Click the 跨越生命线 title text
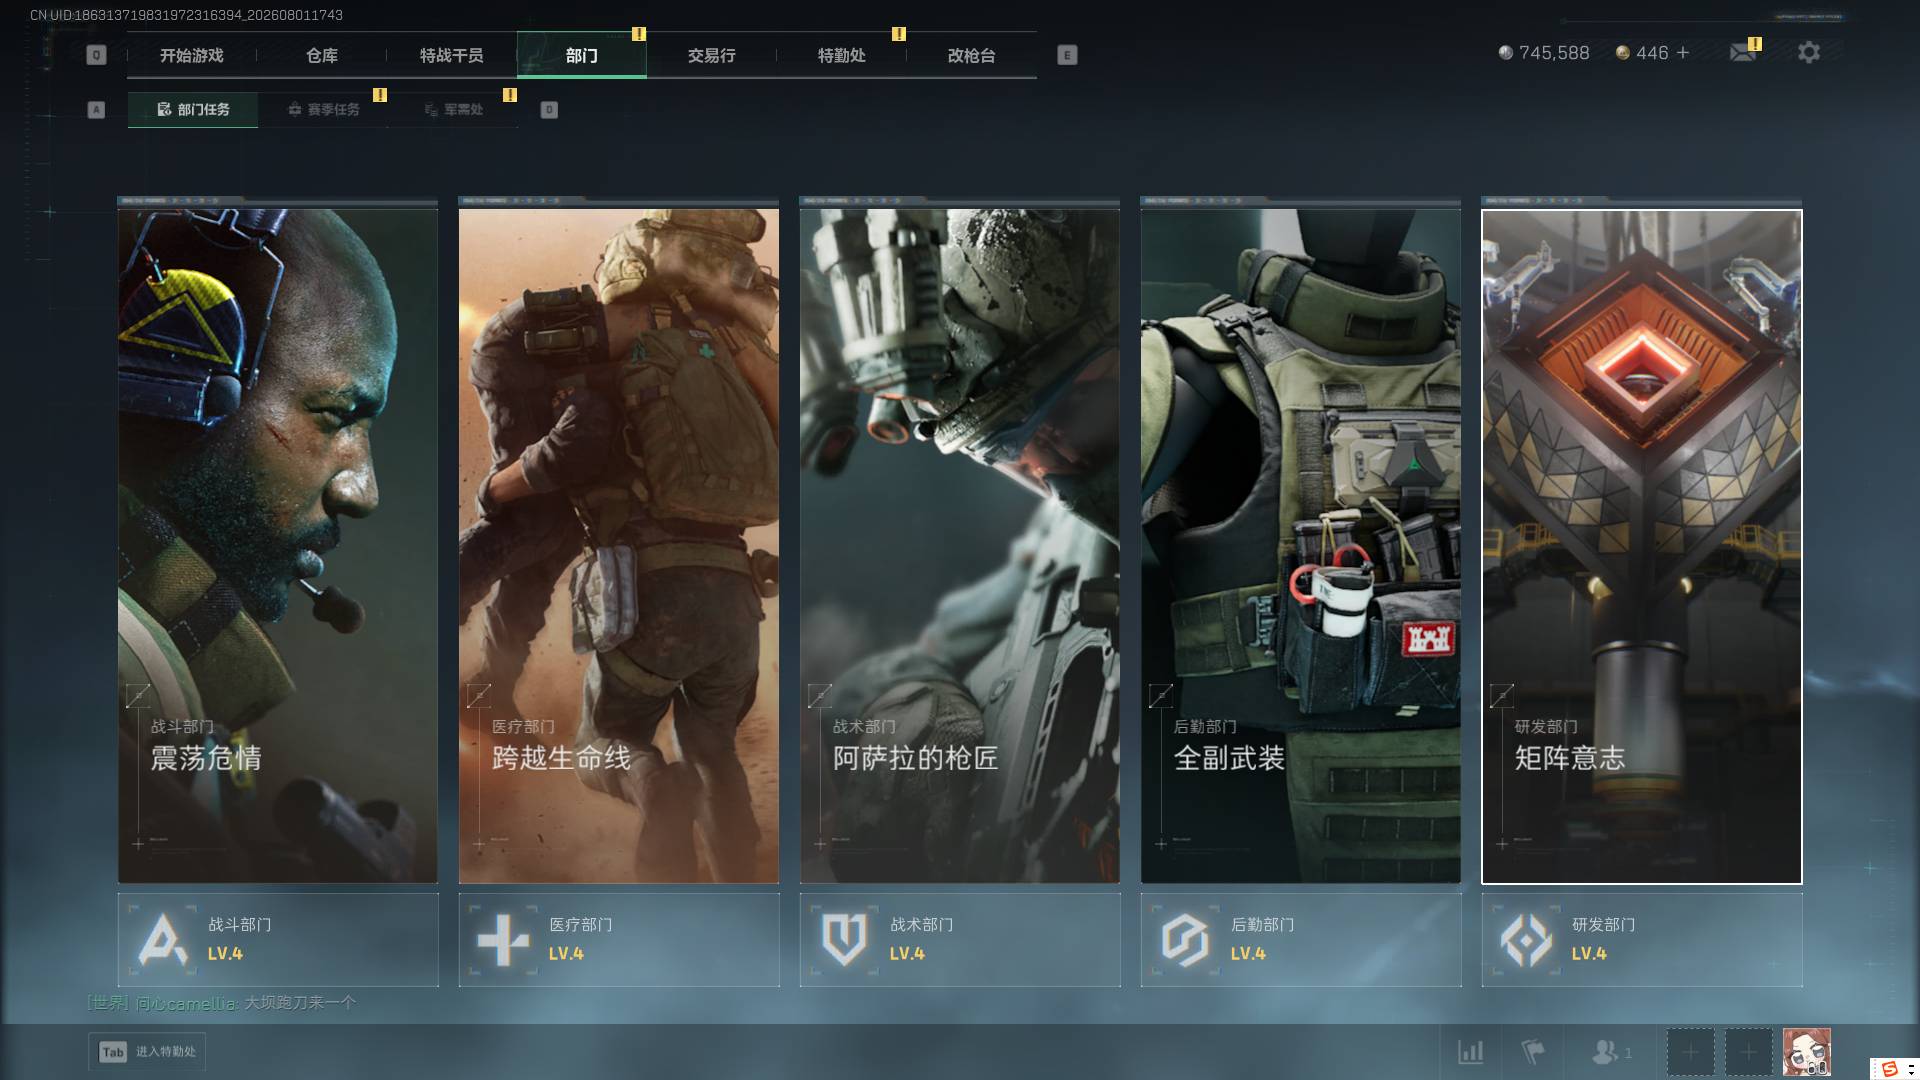Image resolution: width=1920 pixels, height=1080 pixels. 561,758
